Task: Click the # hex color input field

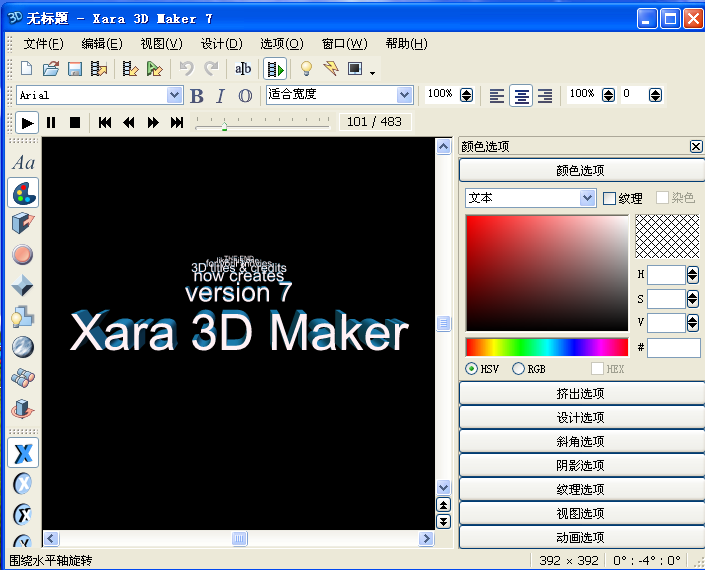Action: [674, 347]
